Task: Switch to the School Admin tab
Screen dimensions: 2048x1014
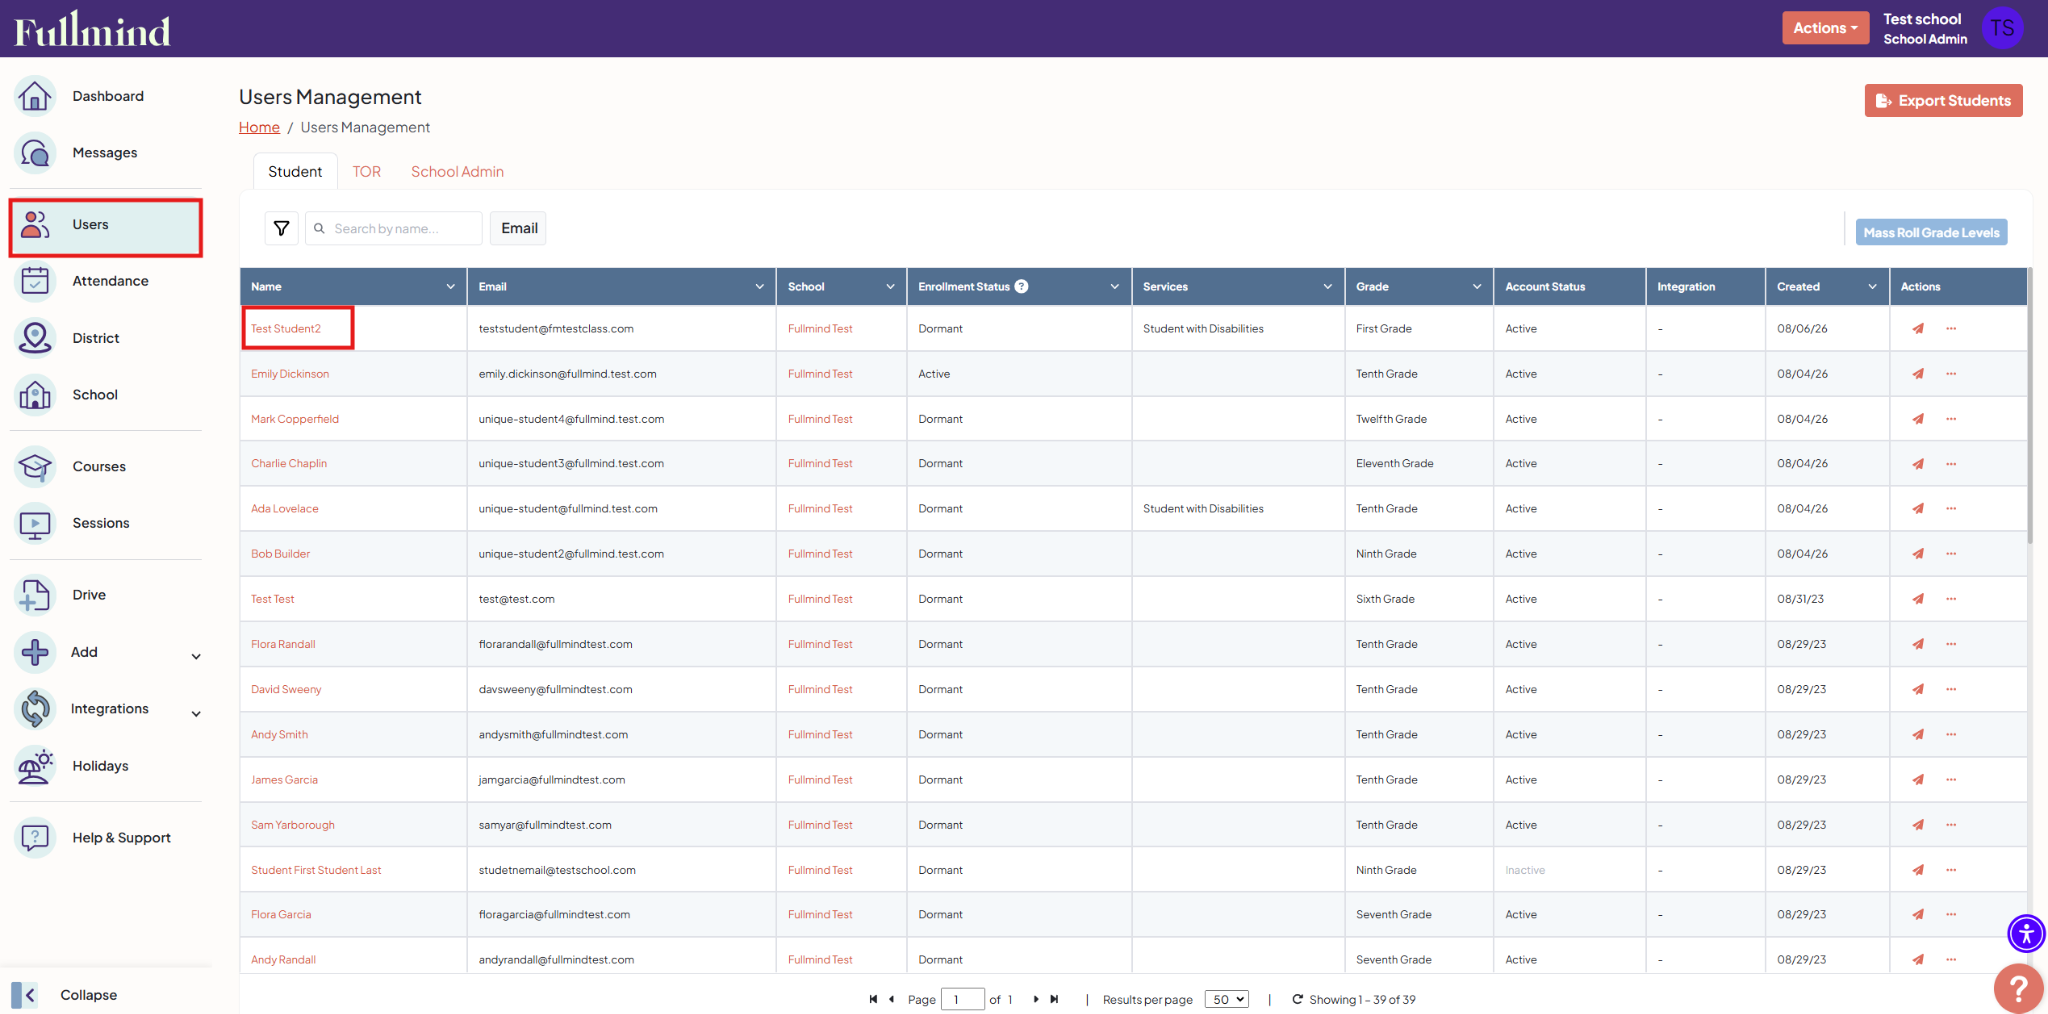Action: pyautogui.click(x=457, y=172)
